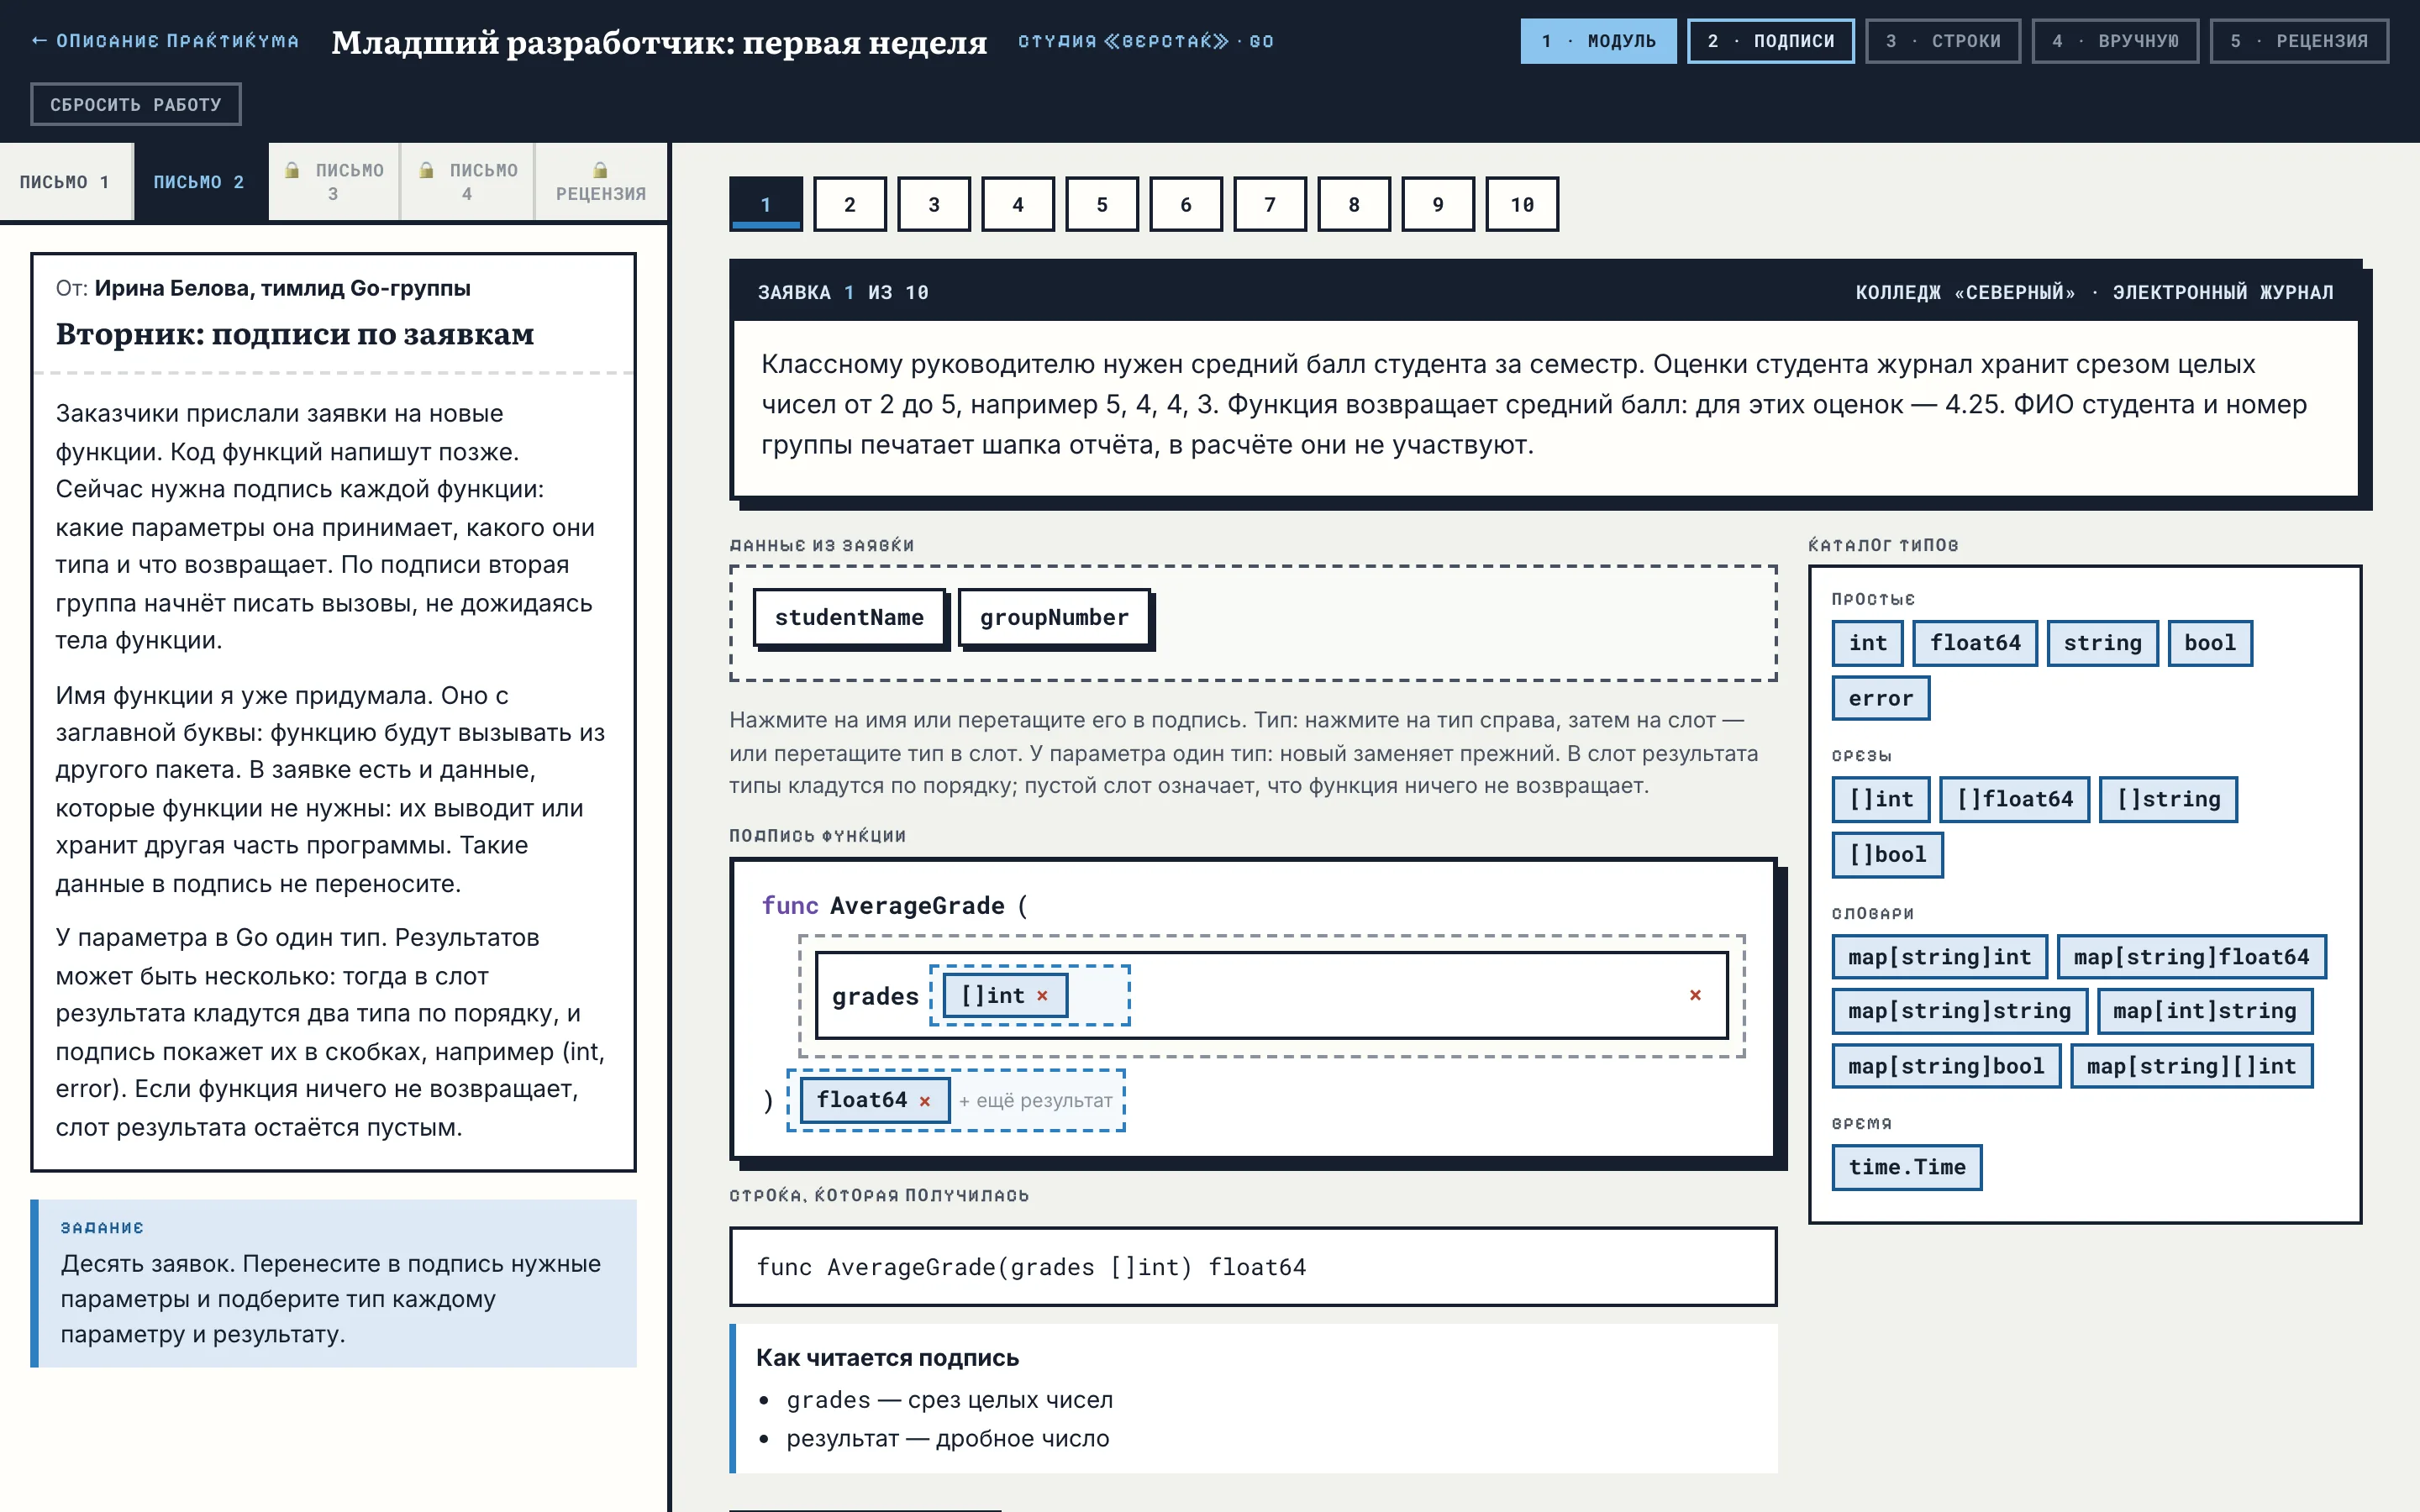Select map[string]bool dictionary type
The width and height of the screenshot is (2420, 1512).
1946,1066
